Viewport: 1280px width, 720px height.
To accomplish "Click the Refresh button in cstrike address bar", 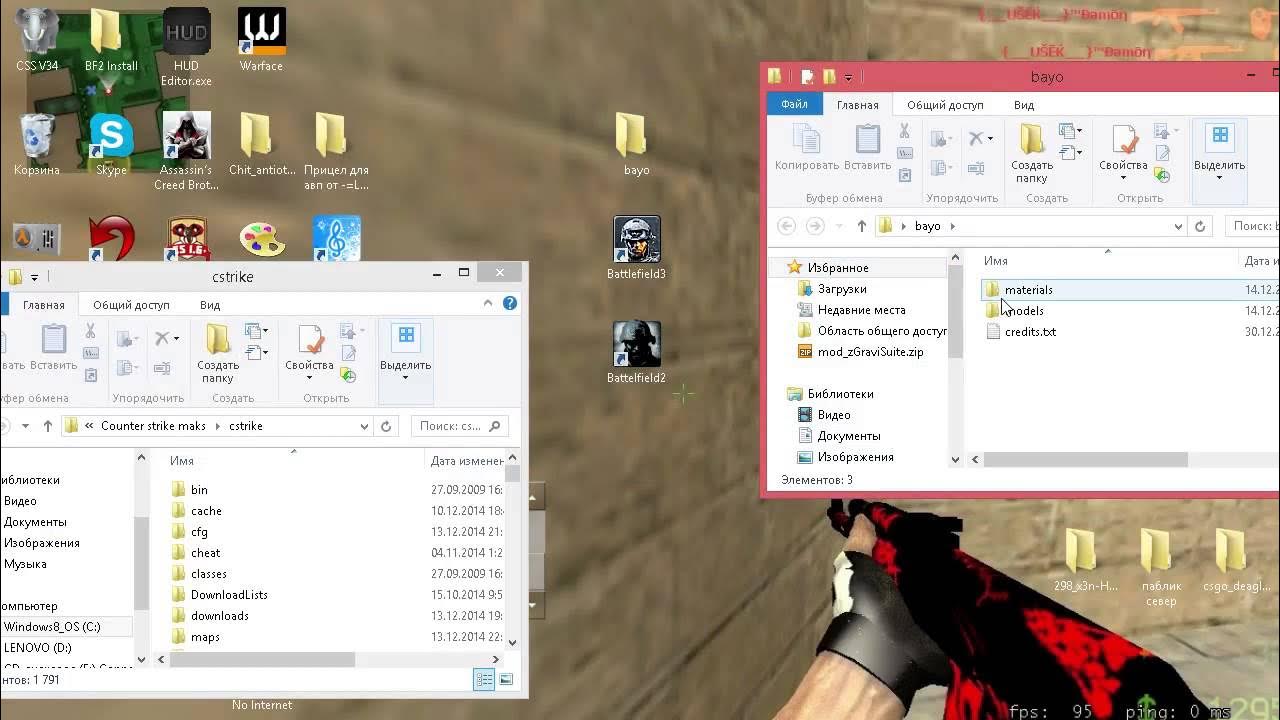I will coord(386,426).
